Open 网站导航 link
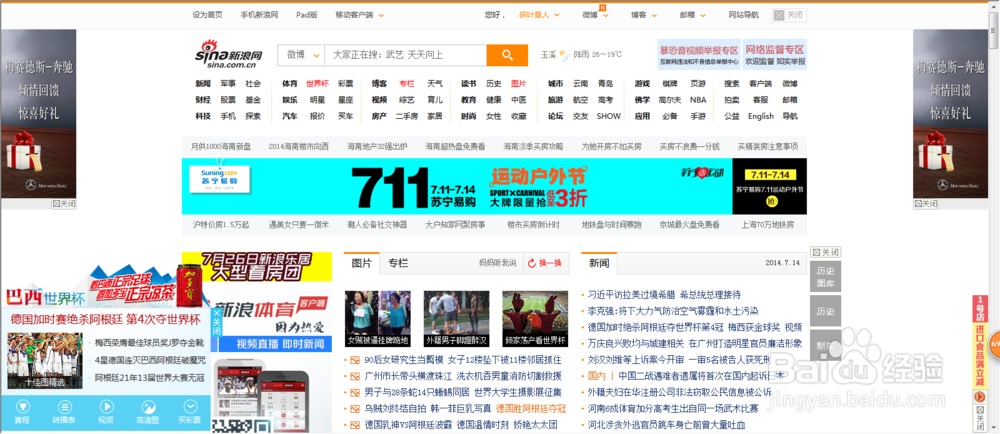Viewport: 1000px width, 434px height. click(744, 15)
